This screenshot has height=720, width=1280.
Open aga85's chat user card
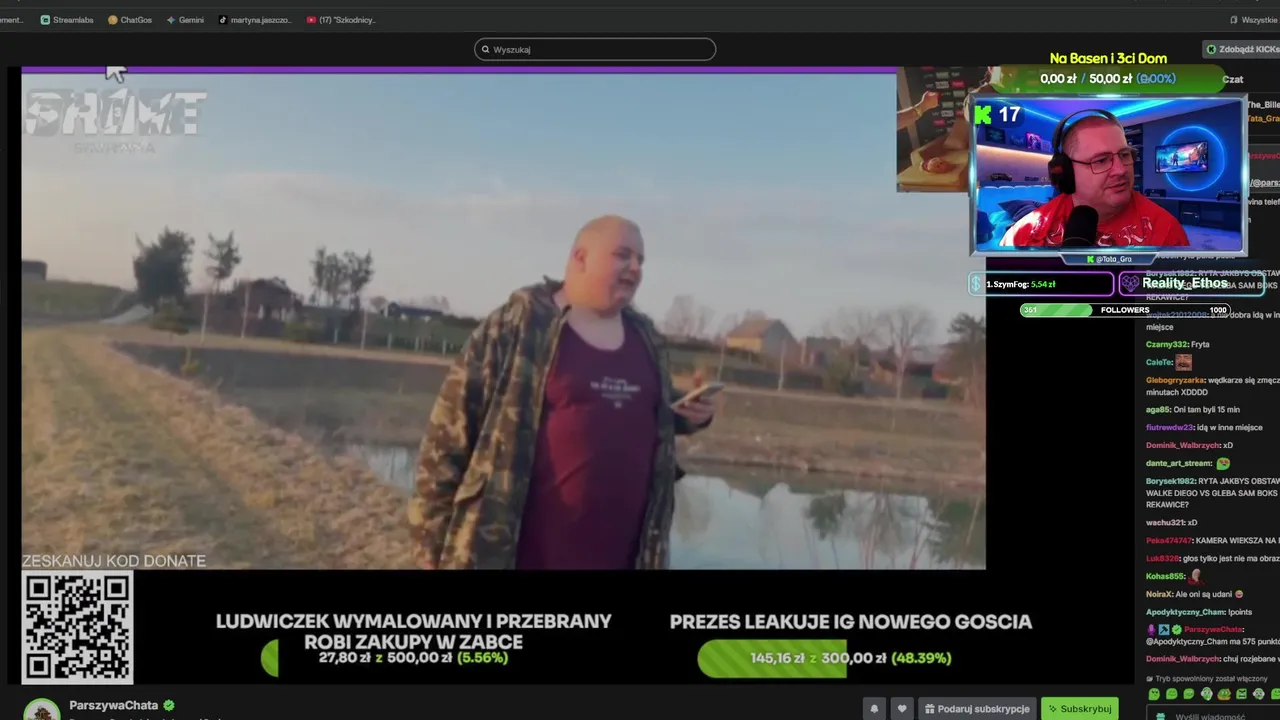[x=1158, y=410]
